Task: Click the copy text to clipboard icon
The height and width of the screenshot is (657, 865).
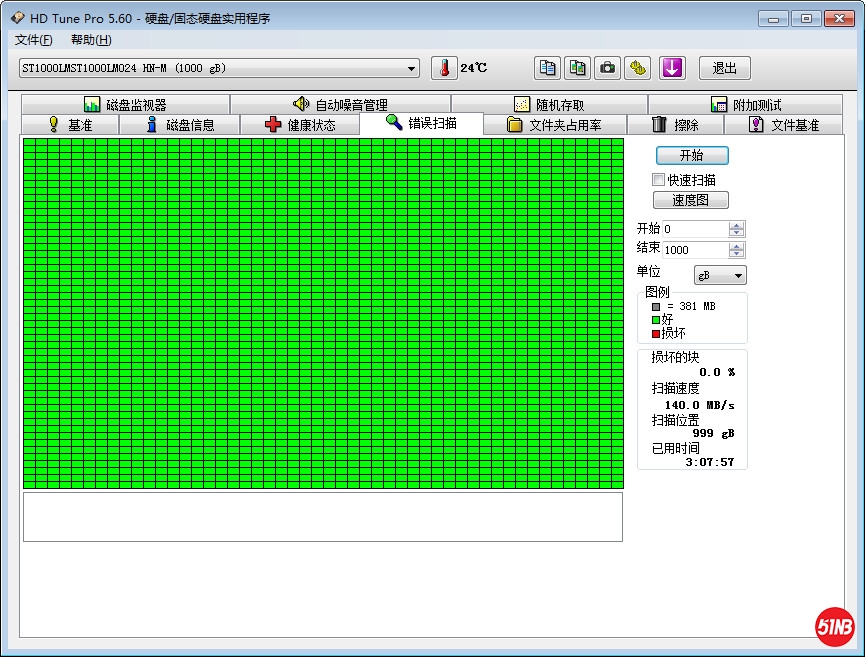Action: (x=547, y=68)
